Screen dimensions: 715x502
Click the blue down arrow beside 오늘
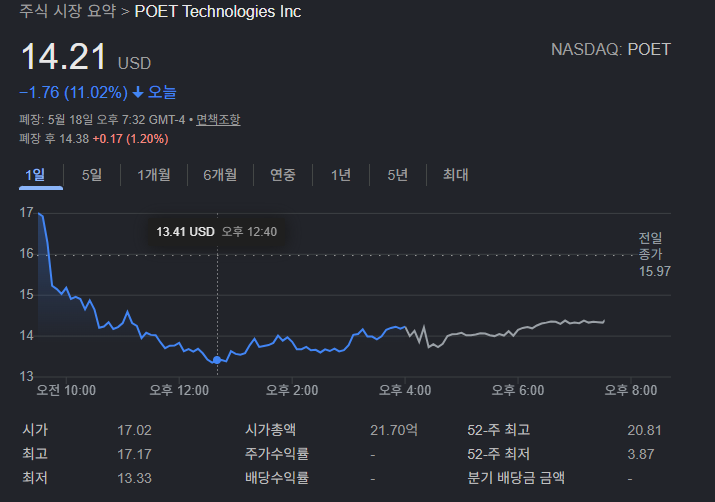tap(138, 93)
